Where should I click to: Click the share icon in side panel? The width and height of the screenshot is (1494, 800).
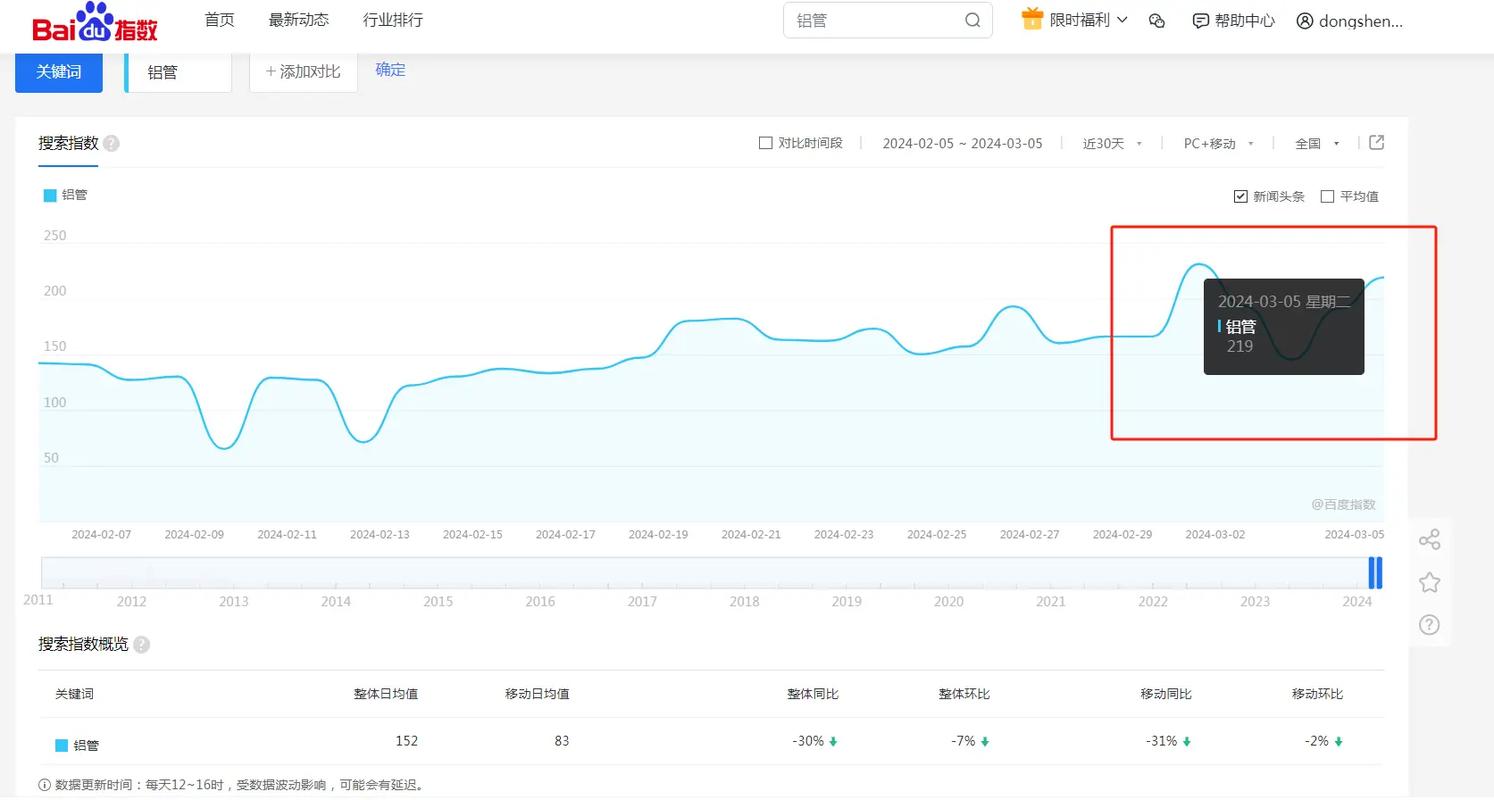click(x=1429, y=540)
